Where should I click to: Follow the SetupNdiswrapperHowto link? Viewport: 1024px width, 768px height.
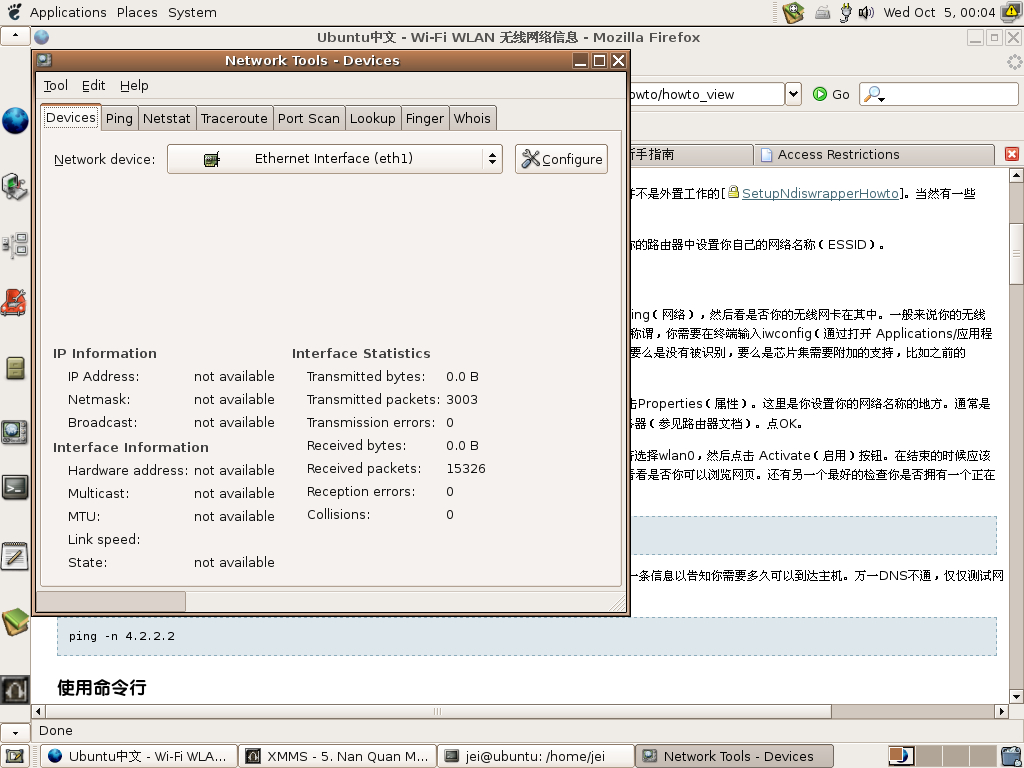click(x=820, y=193)
